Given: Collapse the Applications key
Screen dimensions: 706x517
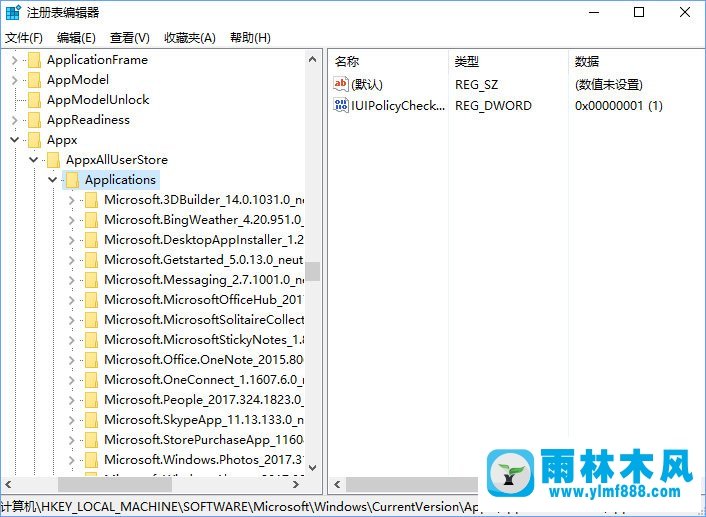Looking at the screenshot, I should [x=53, y=180].
